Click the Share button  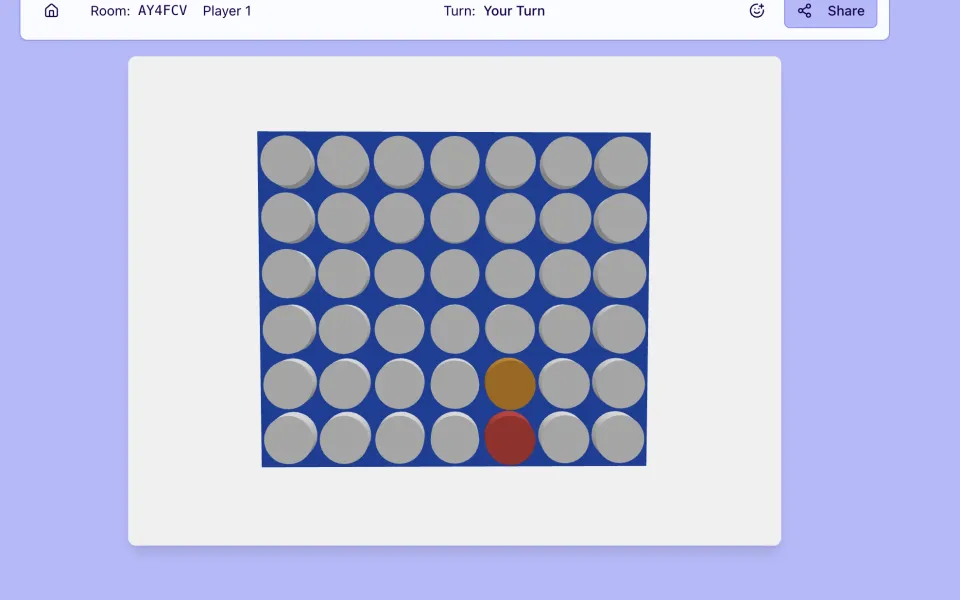830,11
